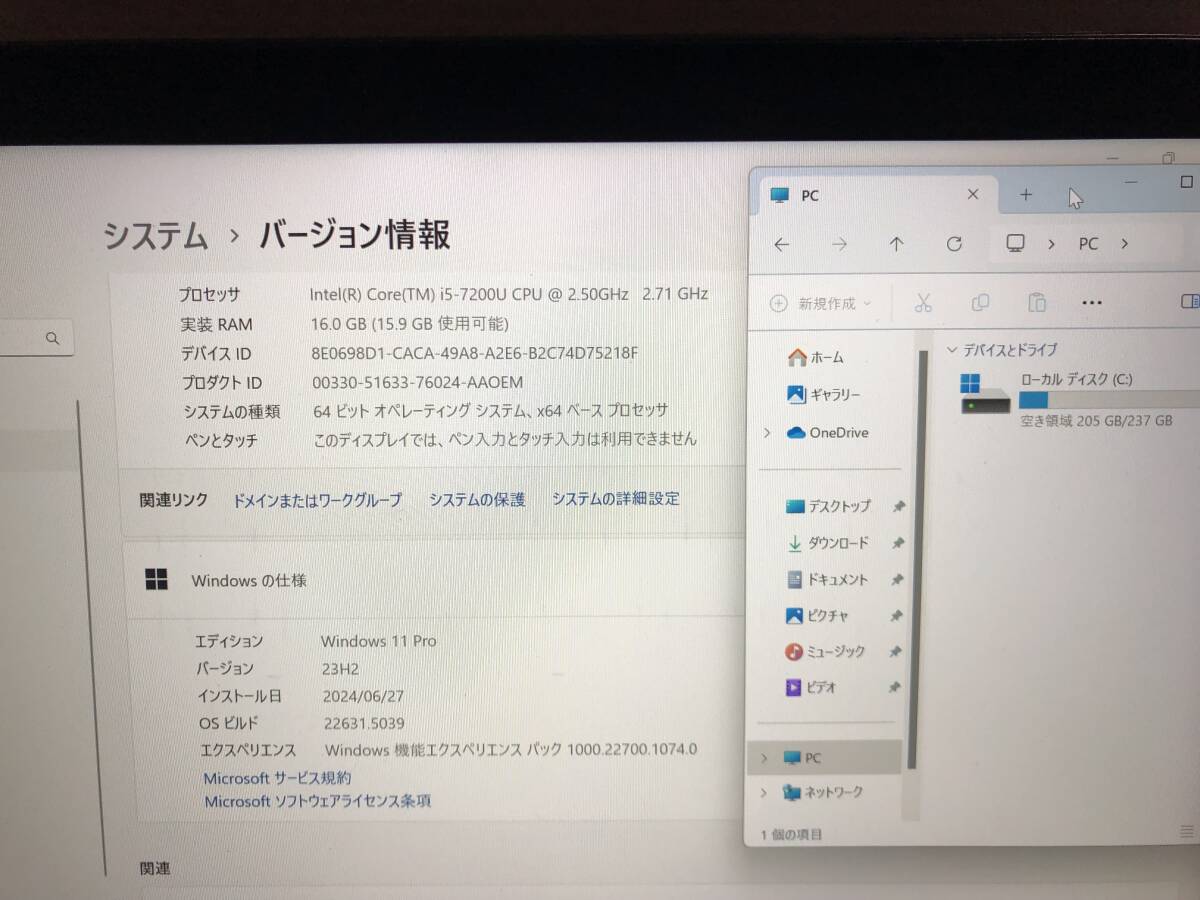Minimize the Explorer window
This screenshot has height=900, width=1200.
[1130, 183]
